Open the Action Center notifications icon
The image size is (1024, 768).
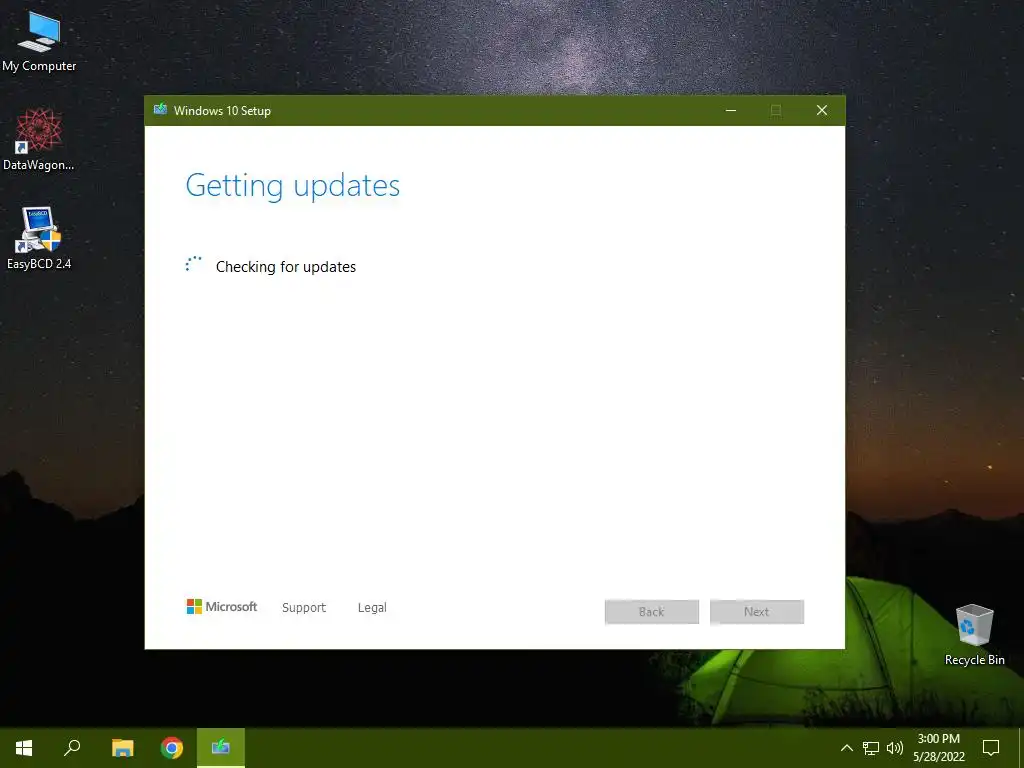[991, 748]
